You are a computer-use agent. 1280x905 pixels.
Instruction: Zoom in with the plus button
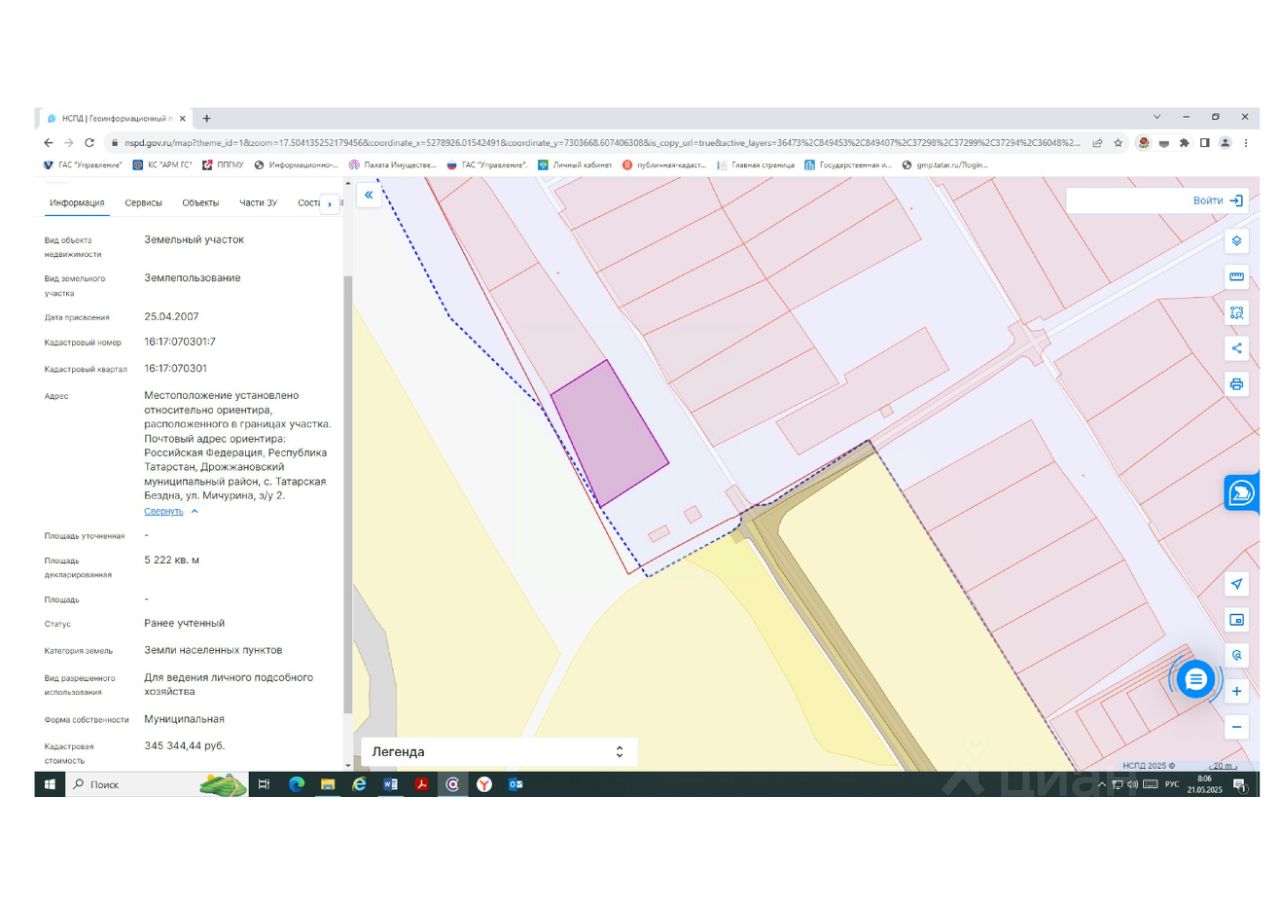[1237, 691]
